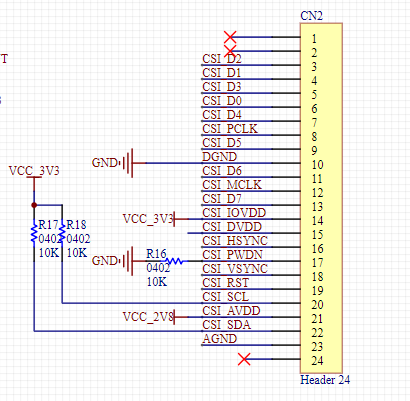Image resolution: width=410 pixels, height=401 pixels.
Task: Select the junction dot above R17
Action: 34,205
